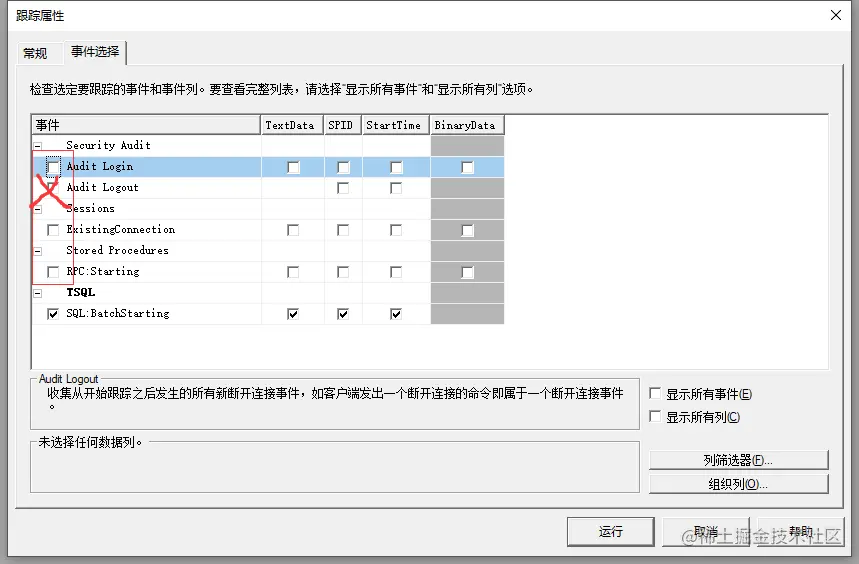
Task: Click the 取消 button
Action: [x=706, y=532]
